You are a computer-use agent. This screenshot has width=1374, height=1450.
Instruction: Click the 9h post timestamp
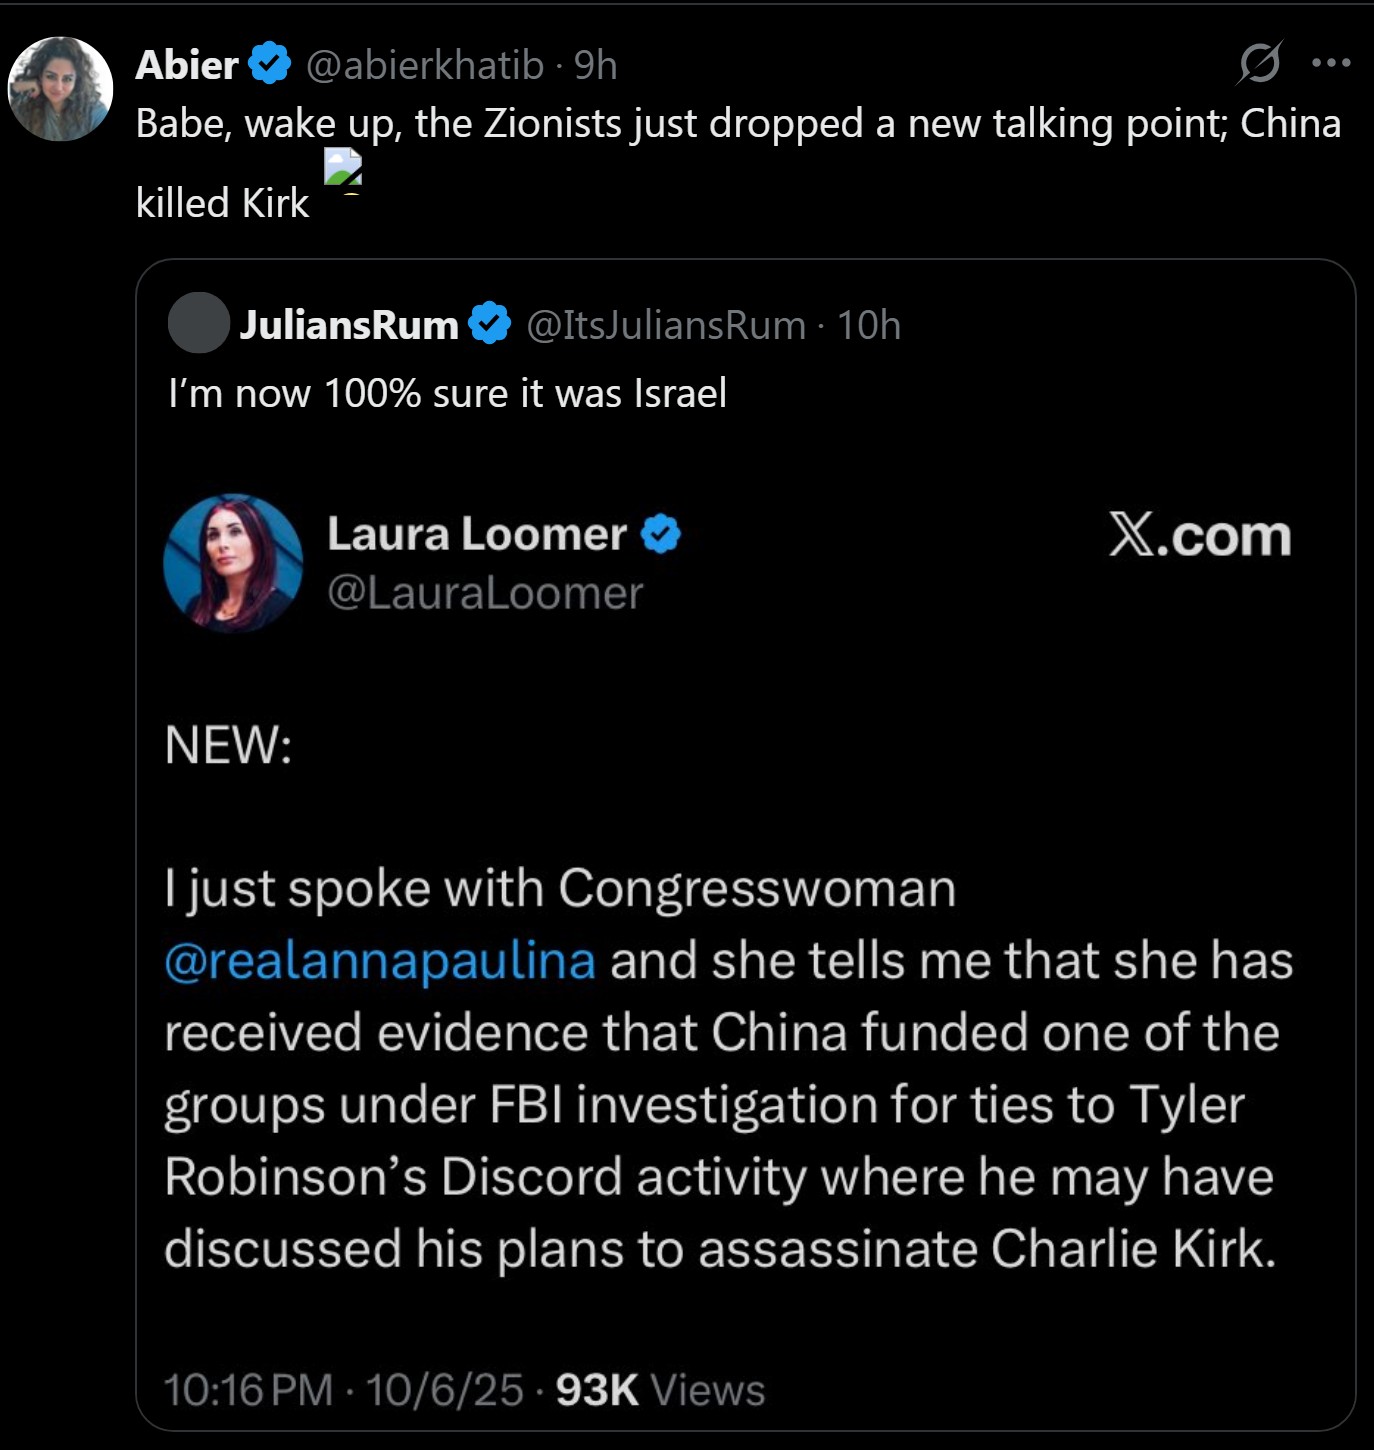coord(596,65)
